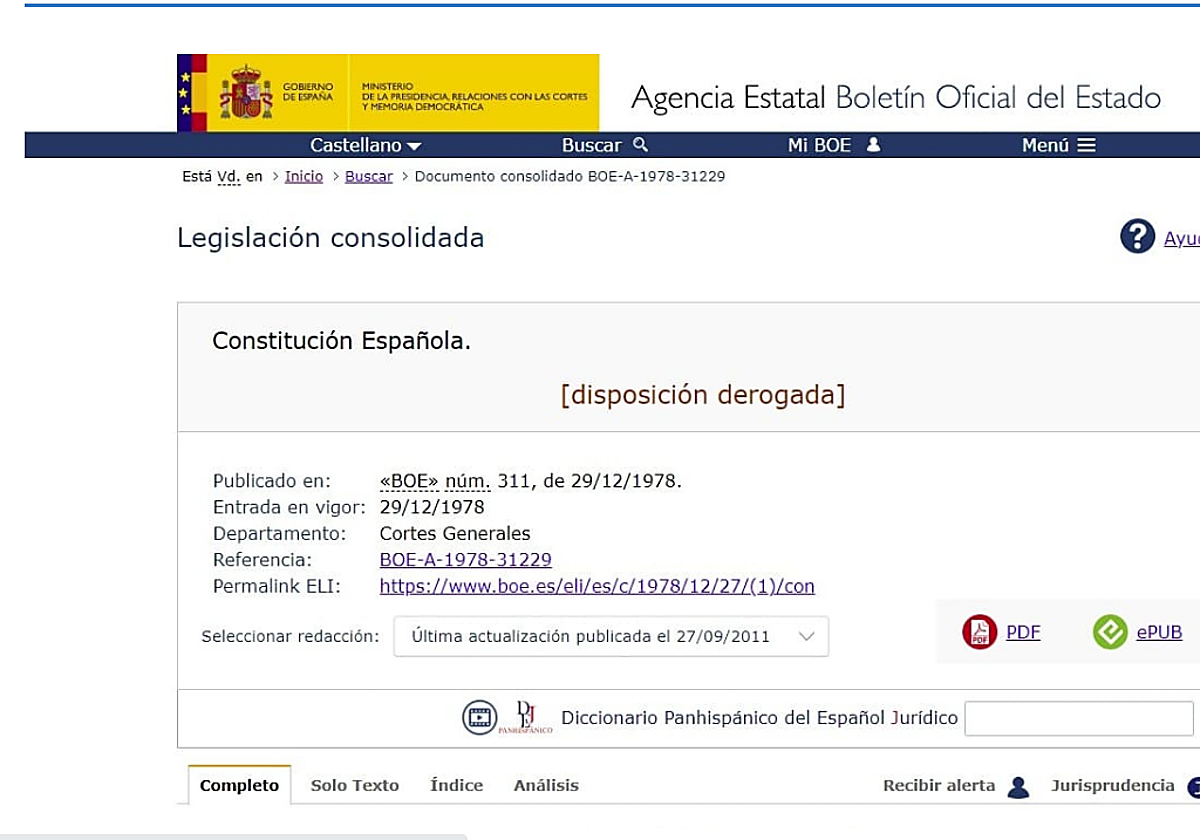This screenshot has height=840, width=1200.
Task: Click the question mark help icon
Action: pos(1137,237)
